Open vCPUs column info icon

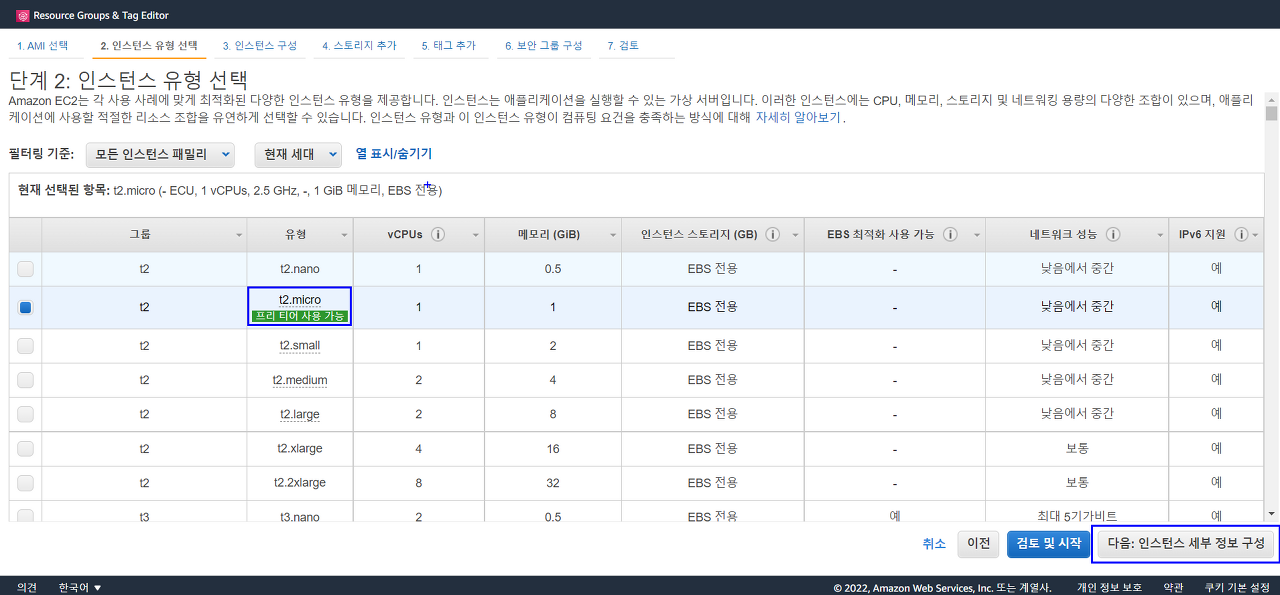click(438, 235)
